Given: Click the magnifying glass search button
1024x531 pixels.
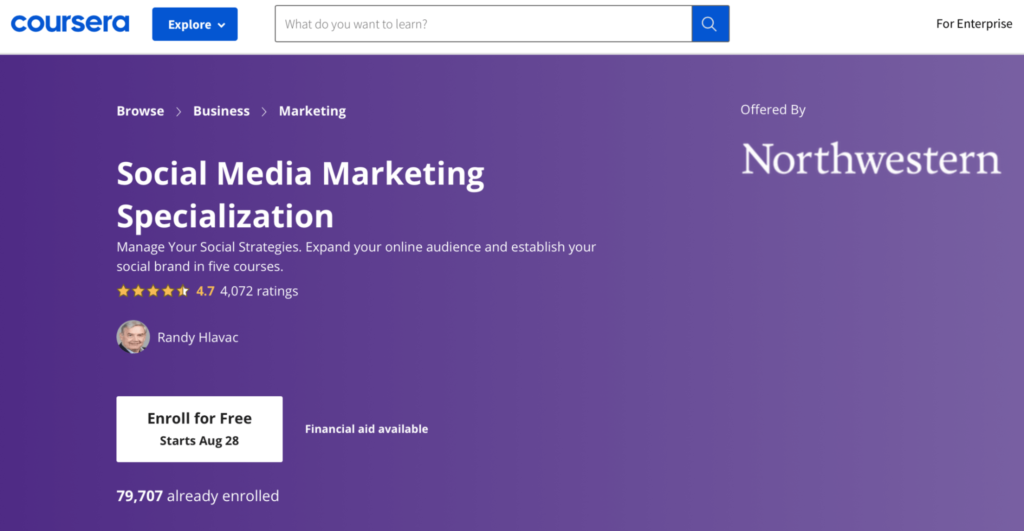Looking at the screenshot, I should pos(711,24).
